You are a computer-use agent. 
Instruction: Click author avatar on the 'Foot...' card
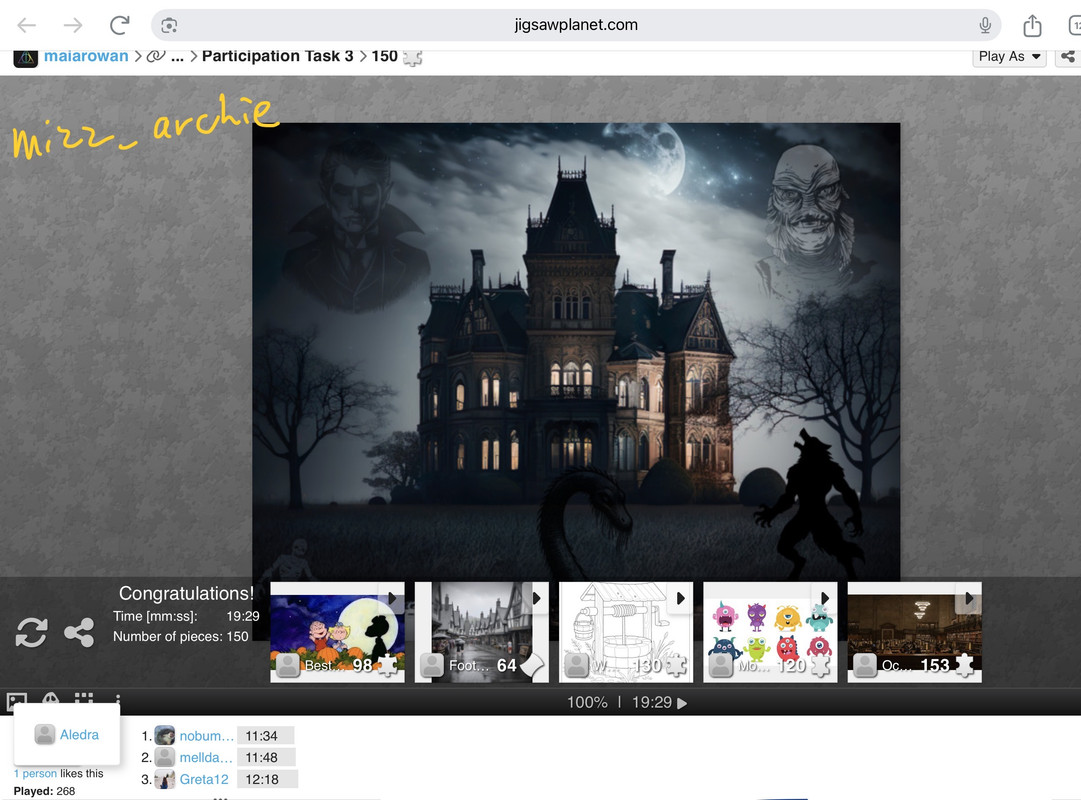click(x=432, y=666)
